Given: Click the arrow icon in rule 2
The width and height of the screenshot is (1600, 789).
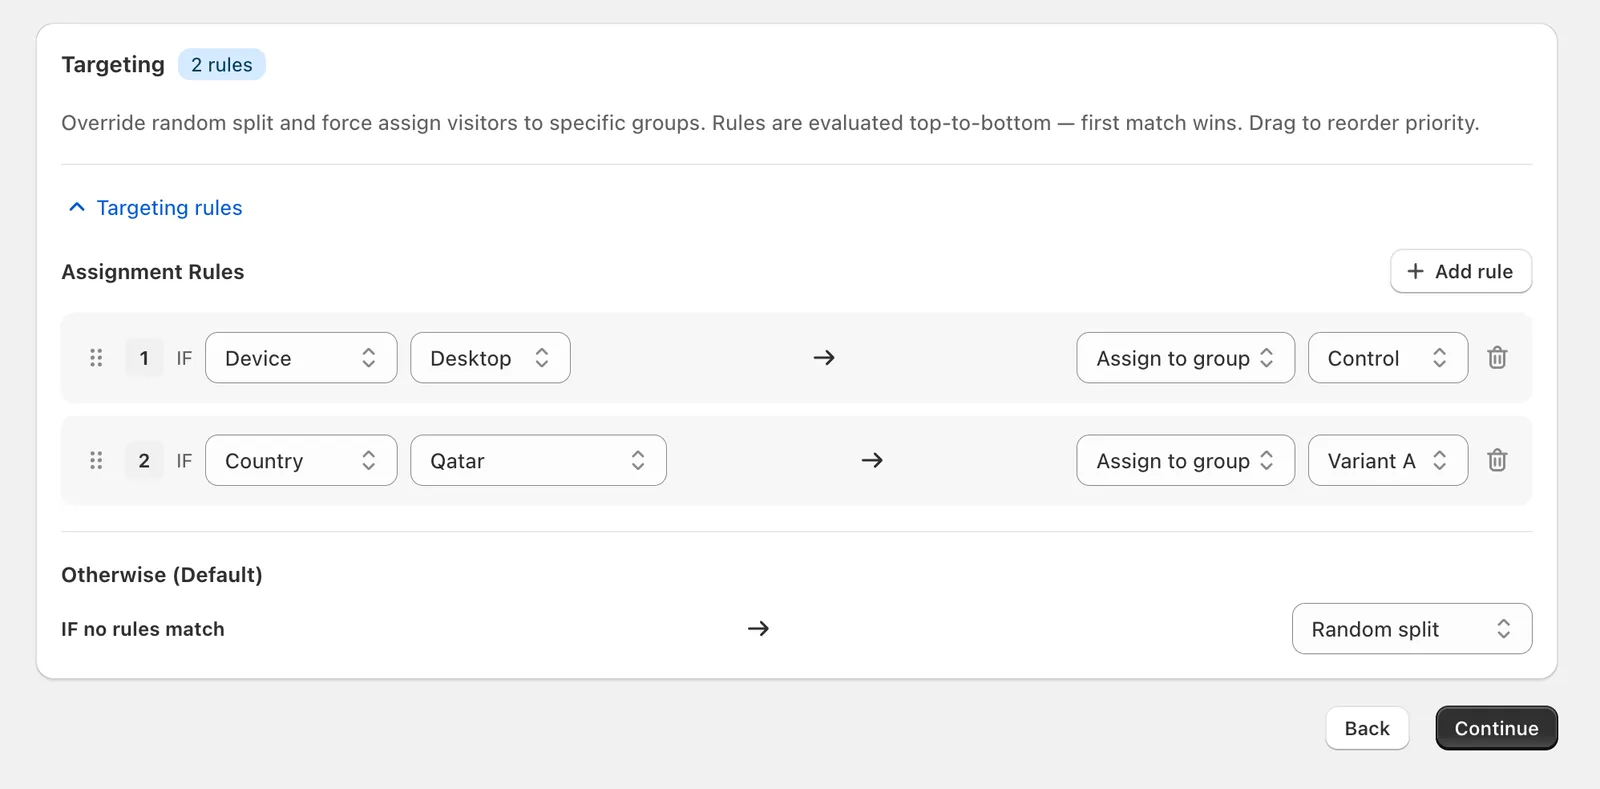Looking at the screenshot, I should tap(872, 460).
